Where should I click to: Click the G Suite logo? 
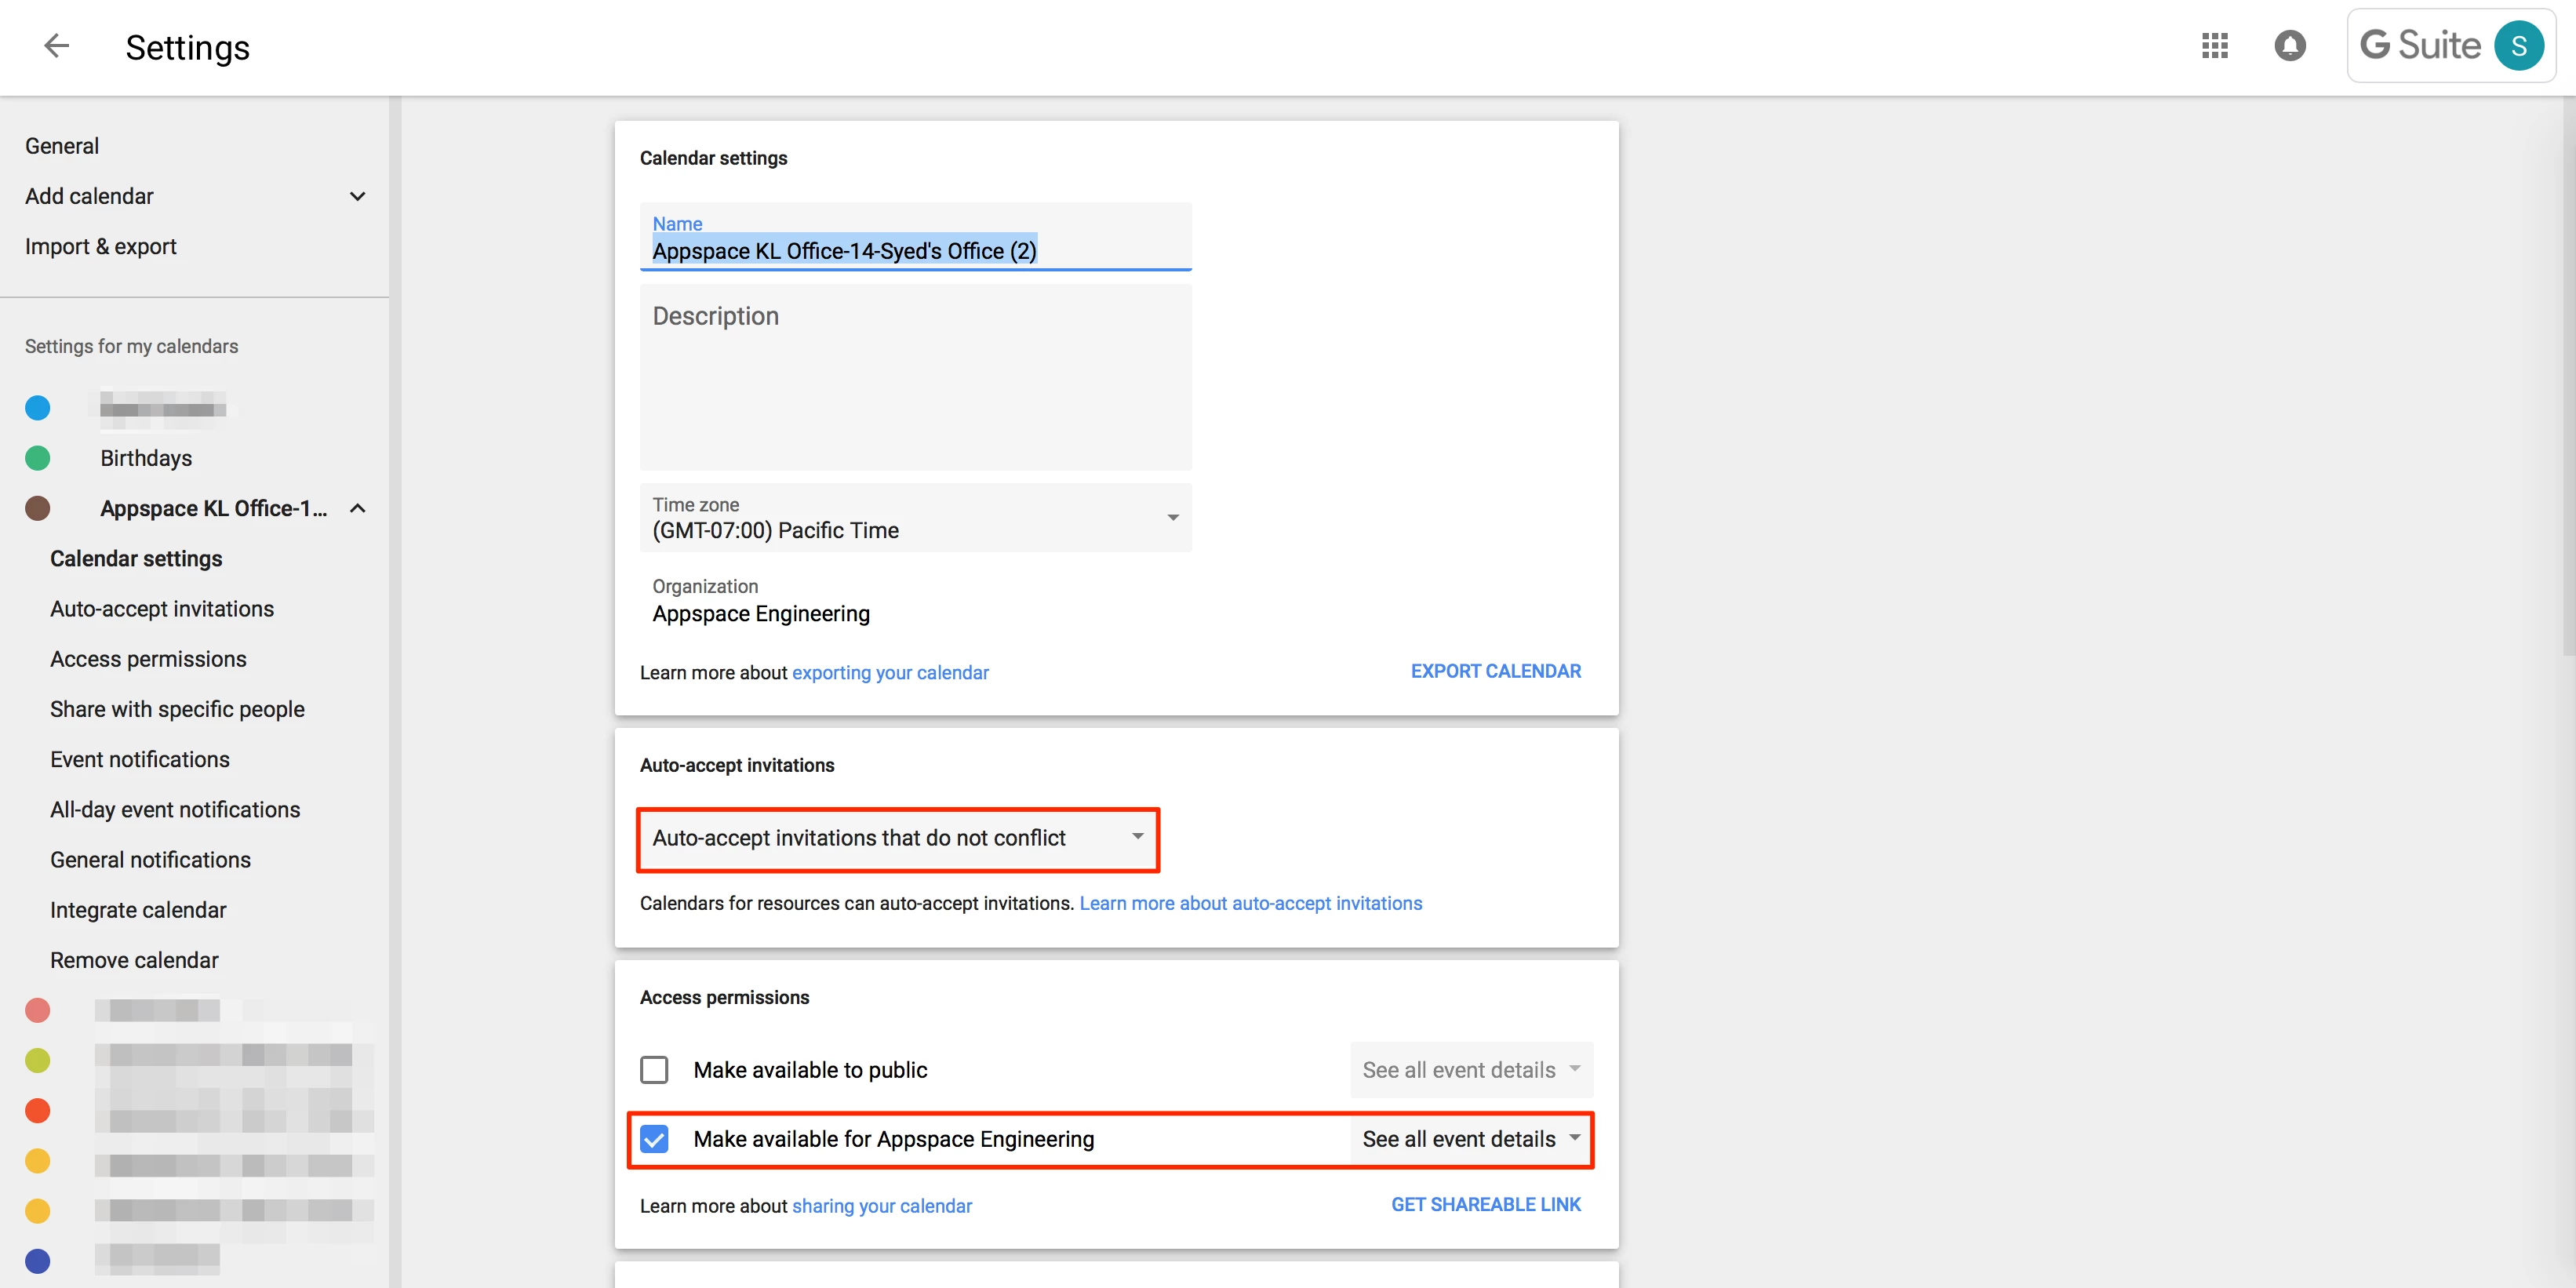[2420, 45]
